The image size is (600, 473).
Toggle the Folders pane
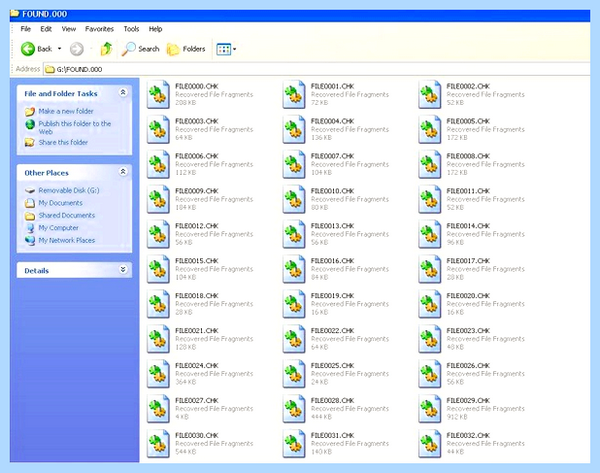point(186,49)
